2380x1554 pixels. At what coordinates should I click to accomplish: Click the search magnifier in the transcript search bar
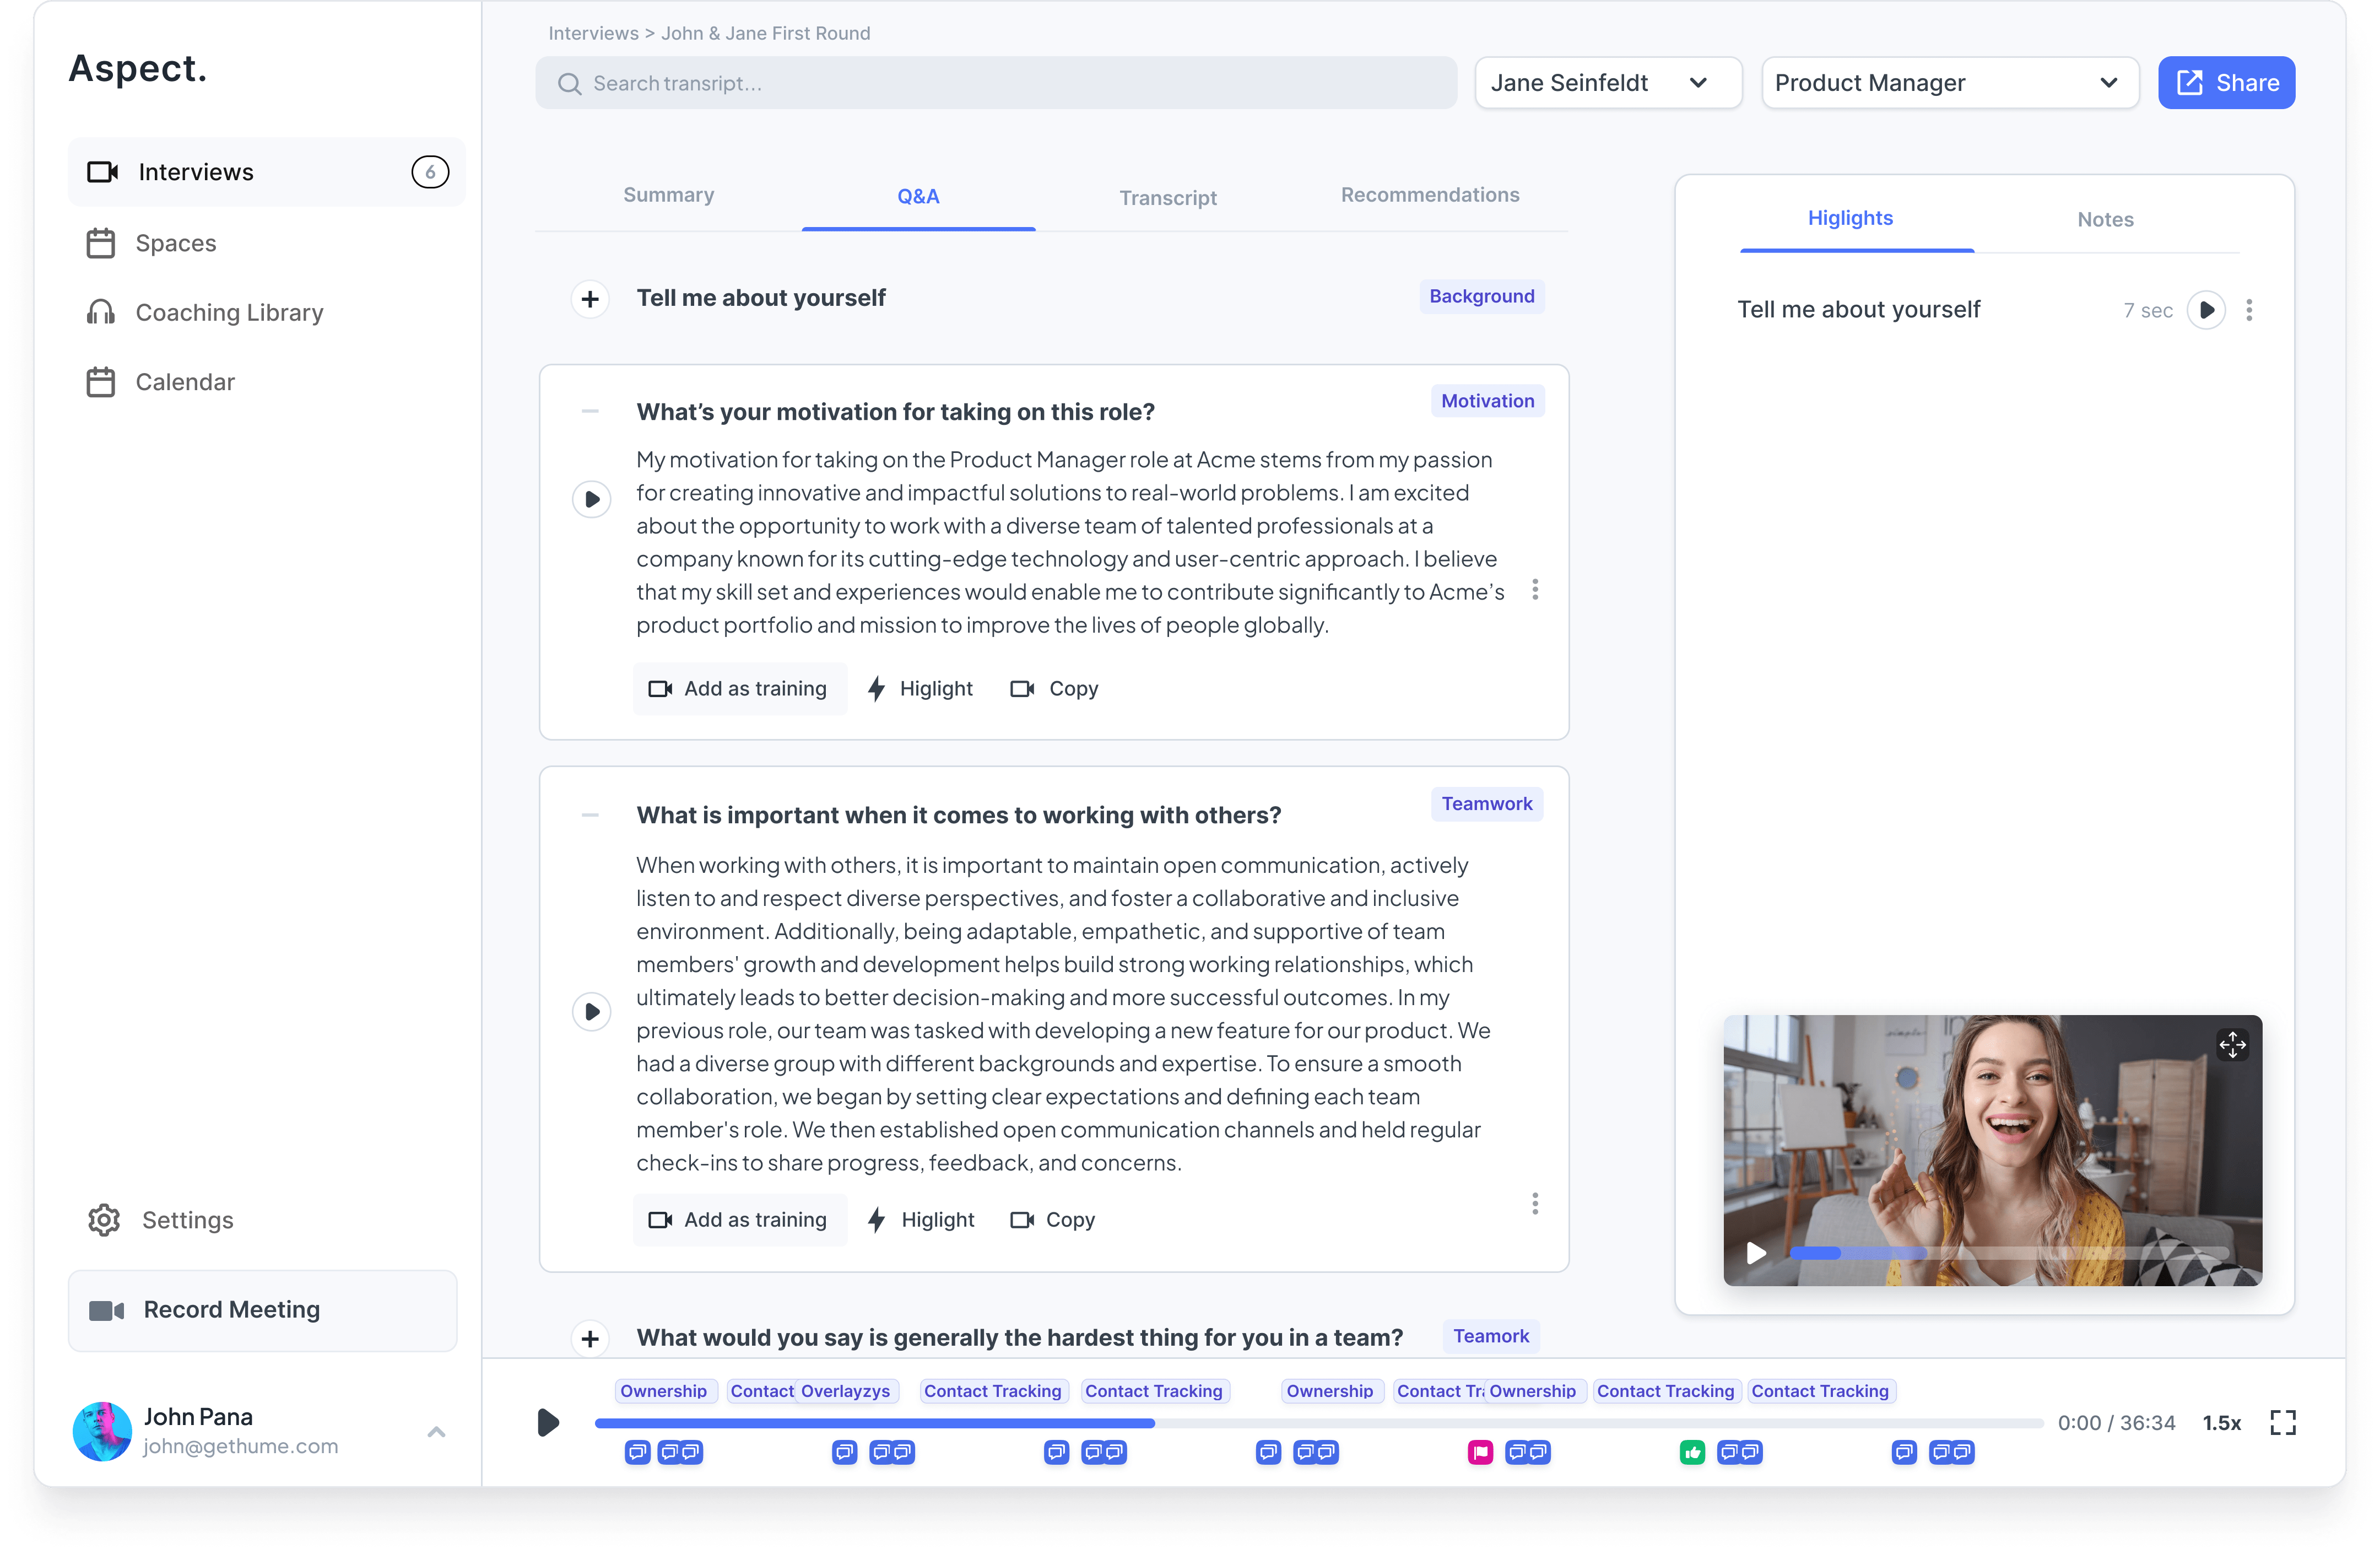coord(569,83)
